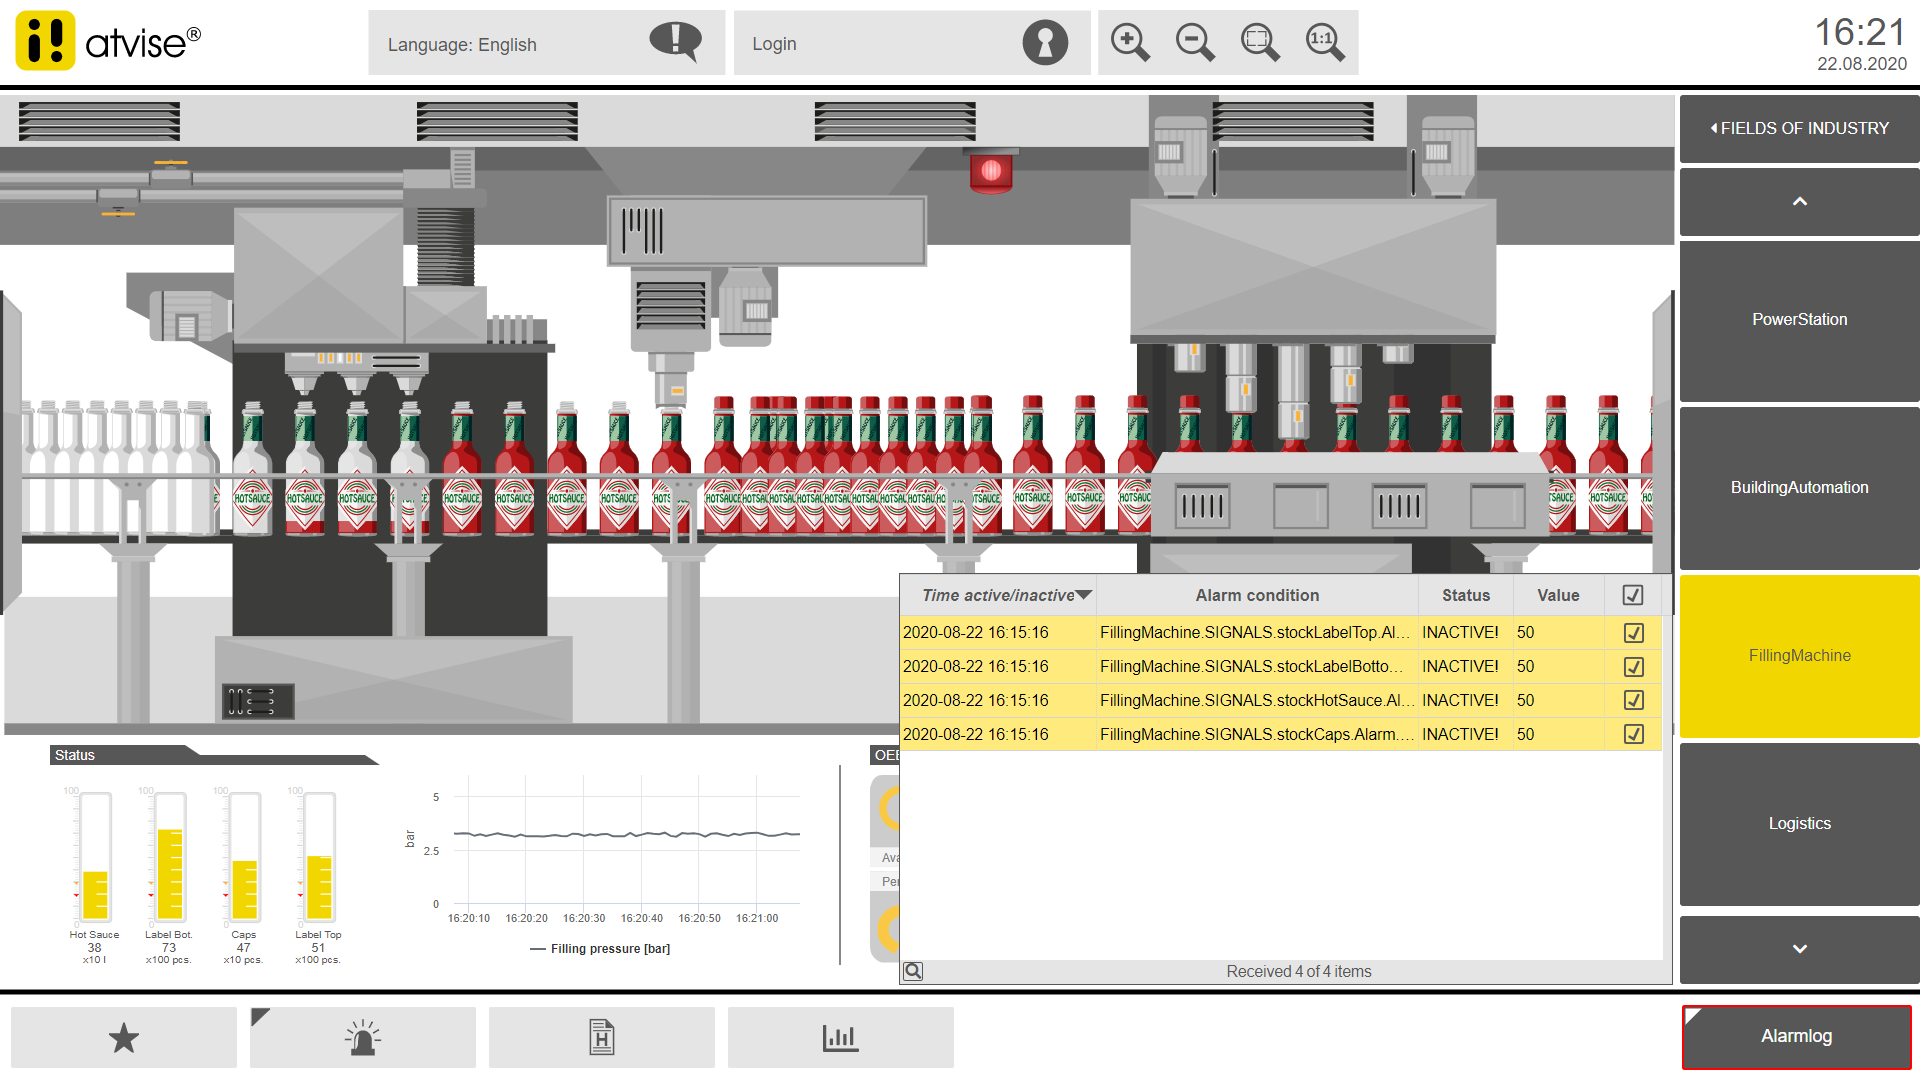This screenshot has height=1080, width=1920.
Task: Select Logistics from industry list
Action: 1799,824
